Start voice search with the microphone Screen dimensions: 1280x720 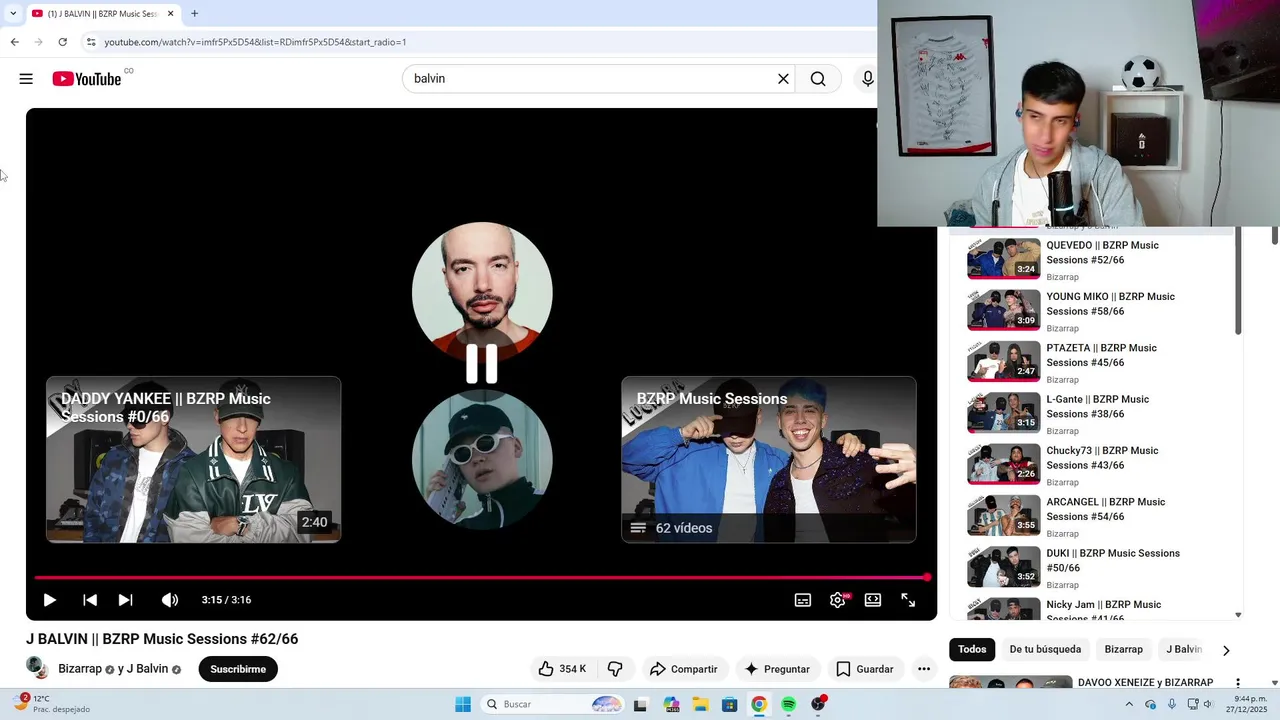[x=867, y=79]
